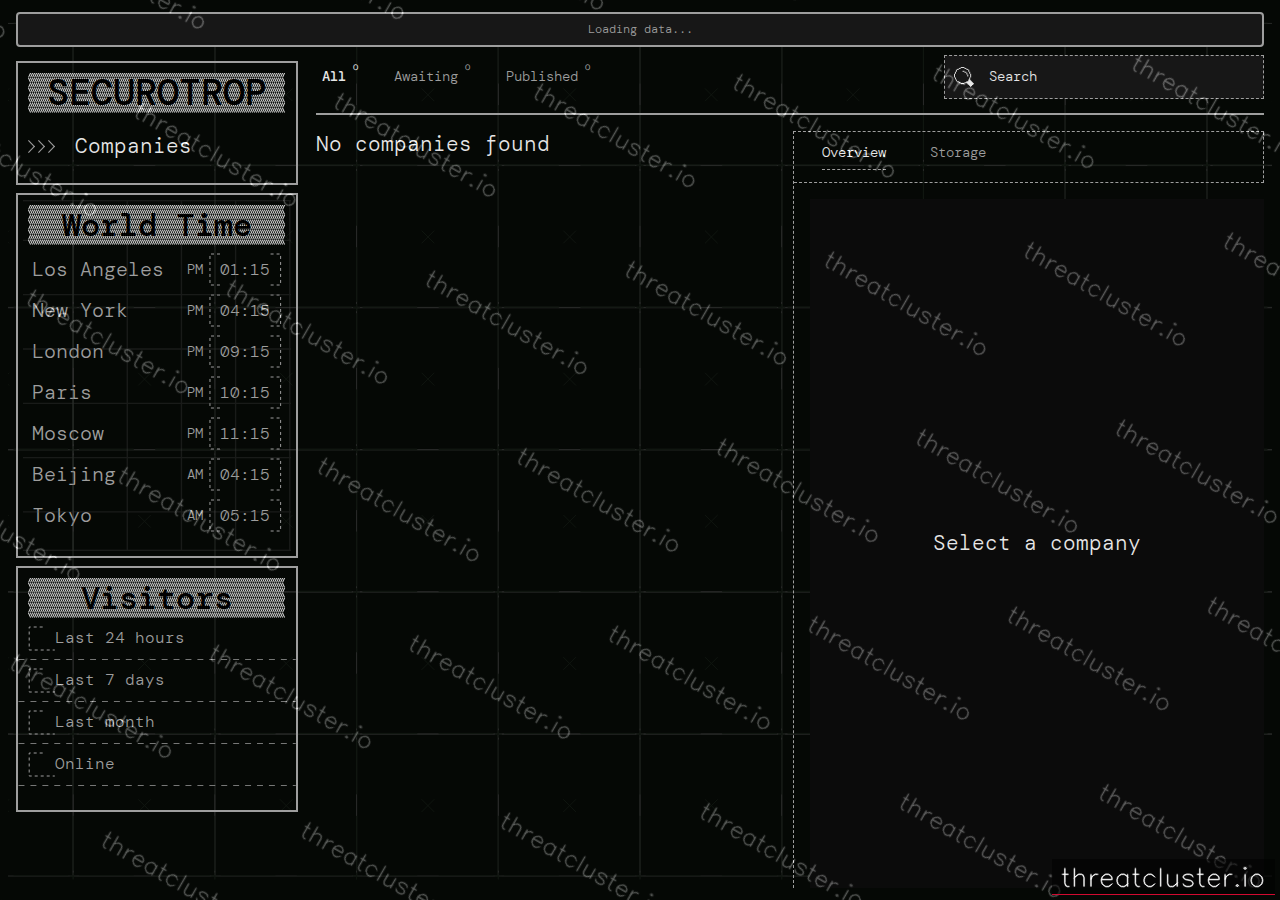Click the Moscow time row
The height and width of the screenshot is (900, 1280).
(x=157, y=434)
